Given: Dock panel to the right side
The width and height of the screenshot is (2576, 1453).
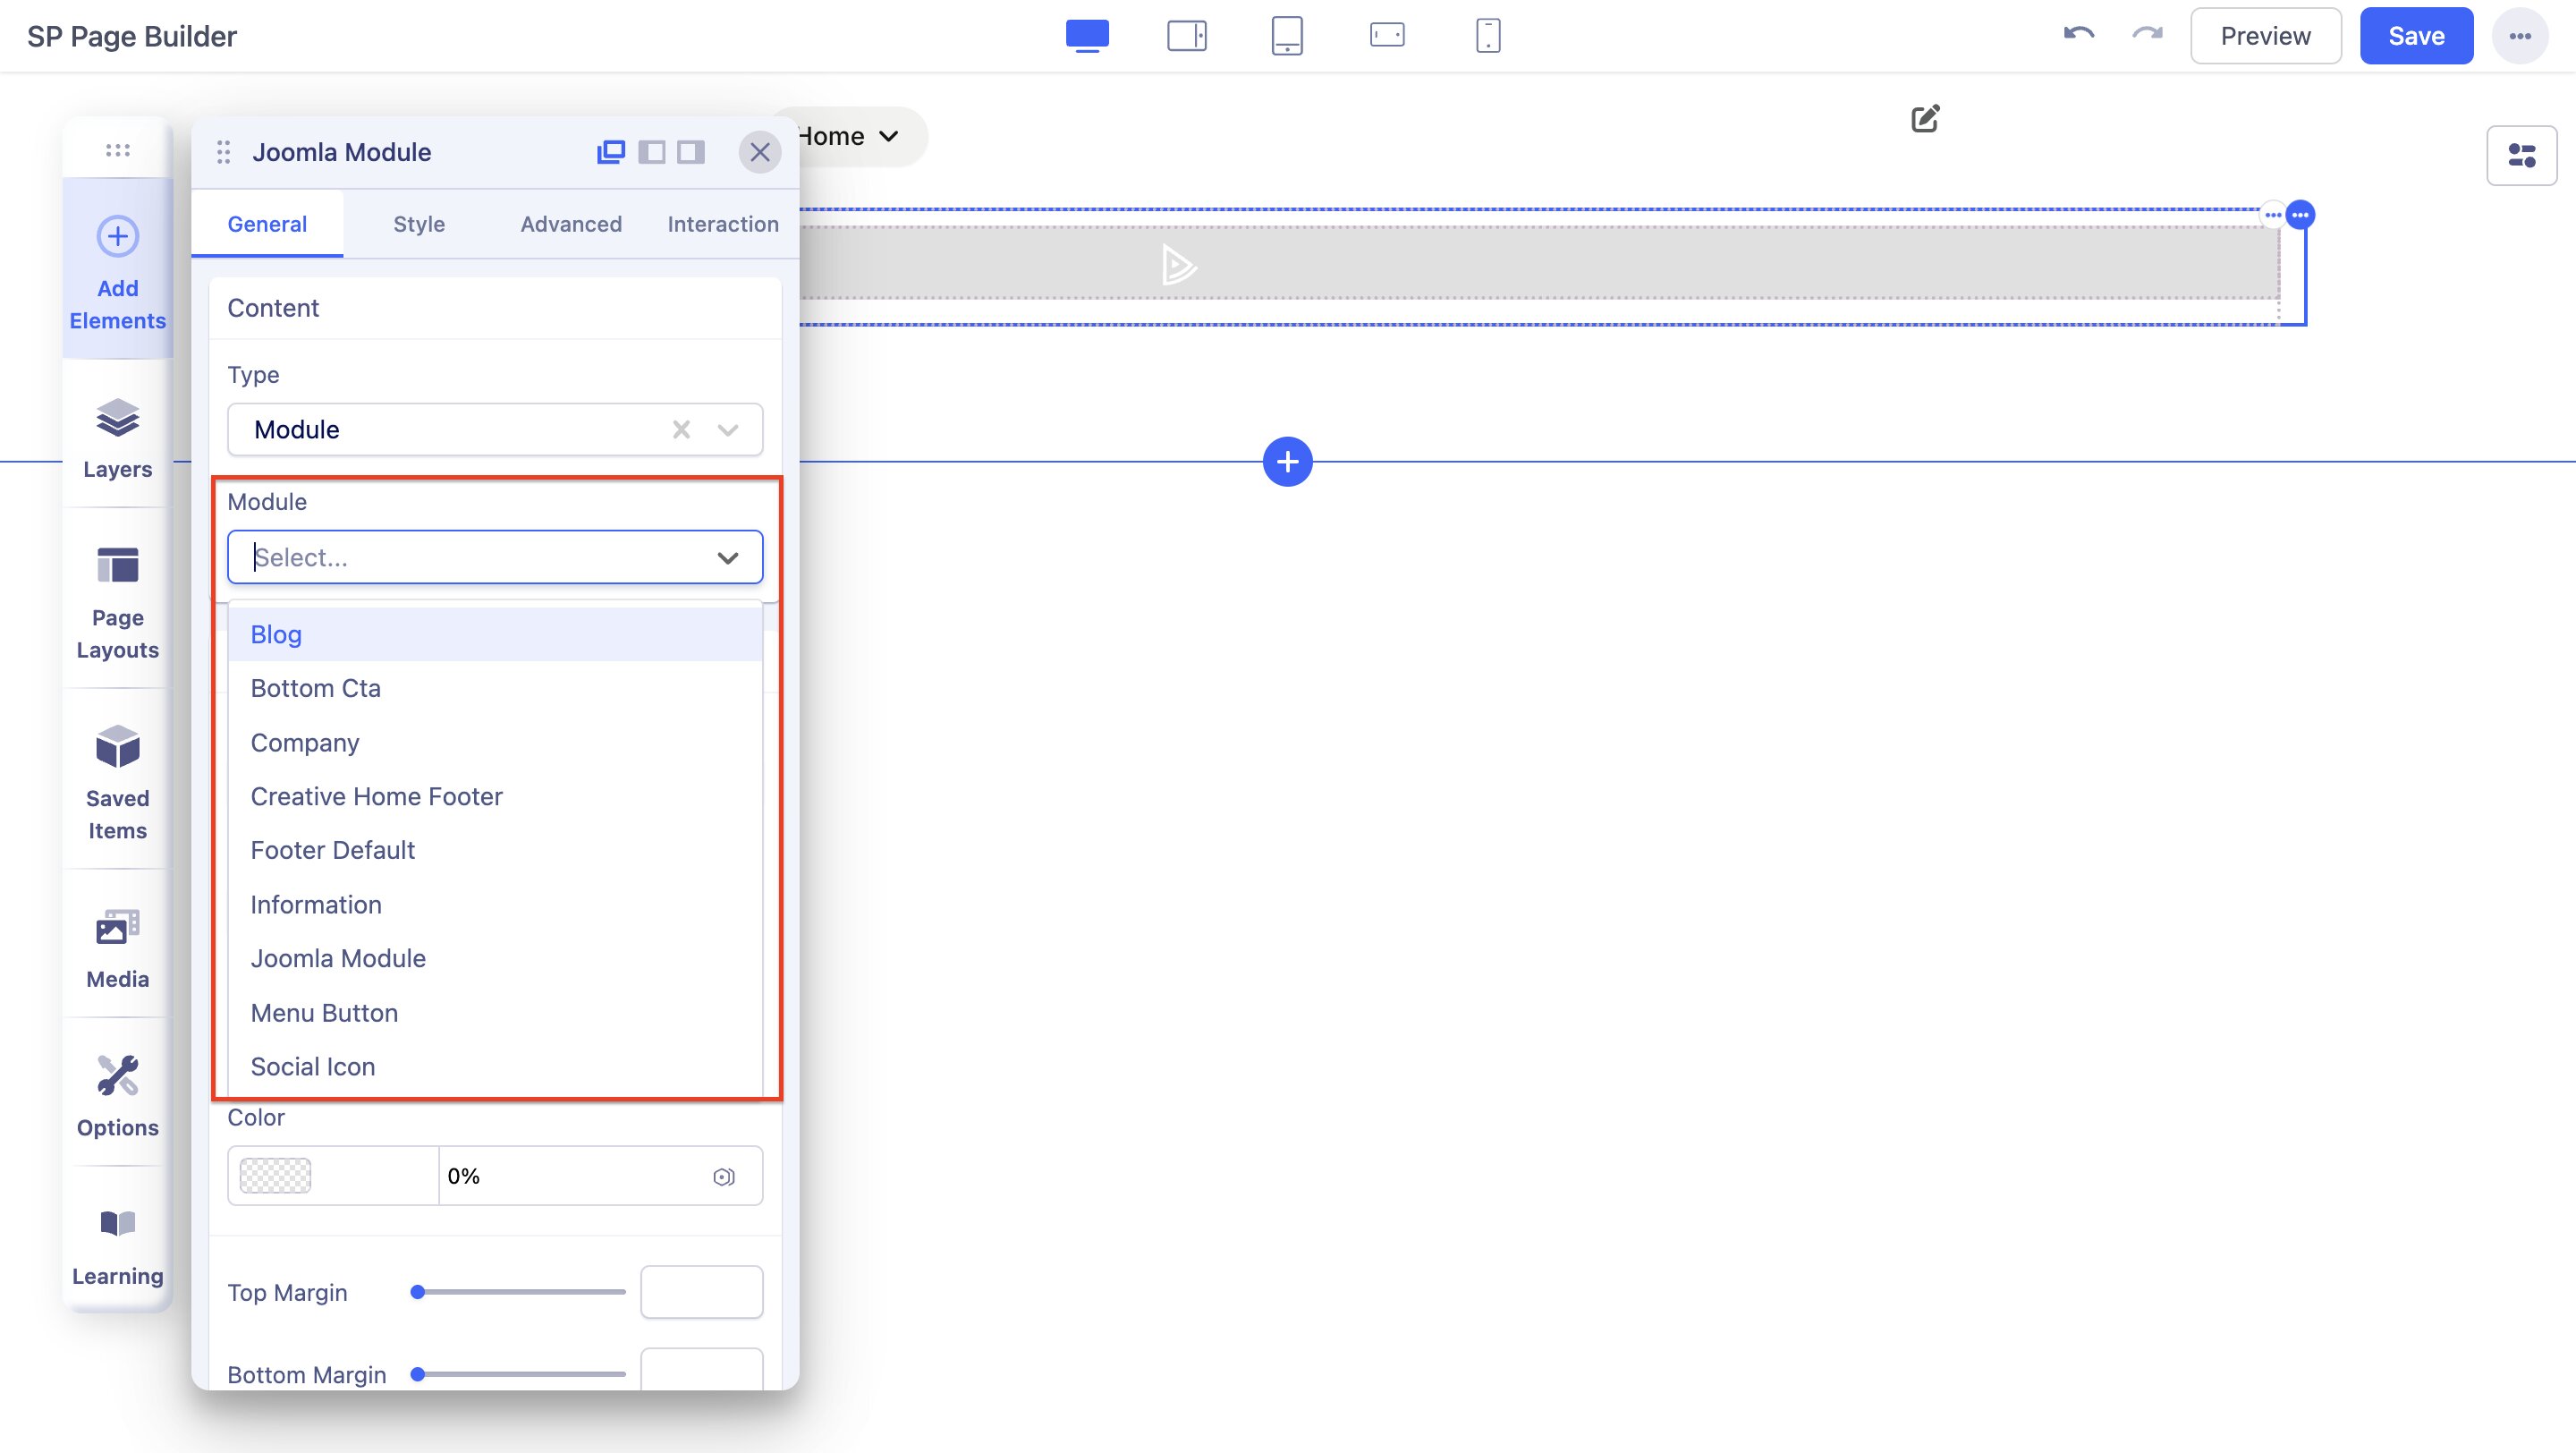Looking at the screenshot, I should [x=691, y=152].
